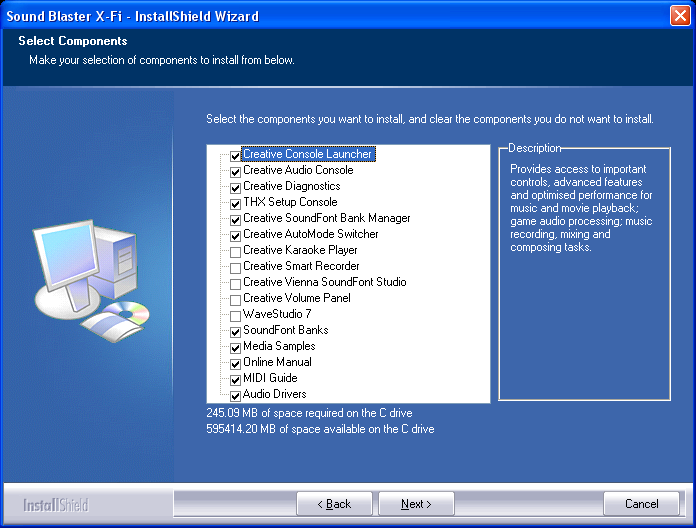Image resolution: width=696 pixels, height=528 pixels.
Task: Select the Creative Smart Recorder label
Action: [301, 266]
